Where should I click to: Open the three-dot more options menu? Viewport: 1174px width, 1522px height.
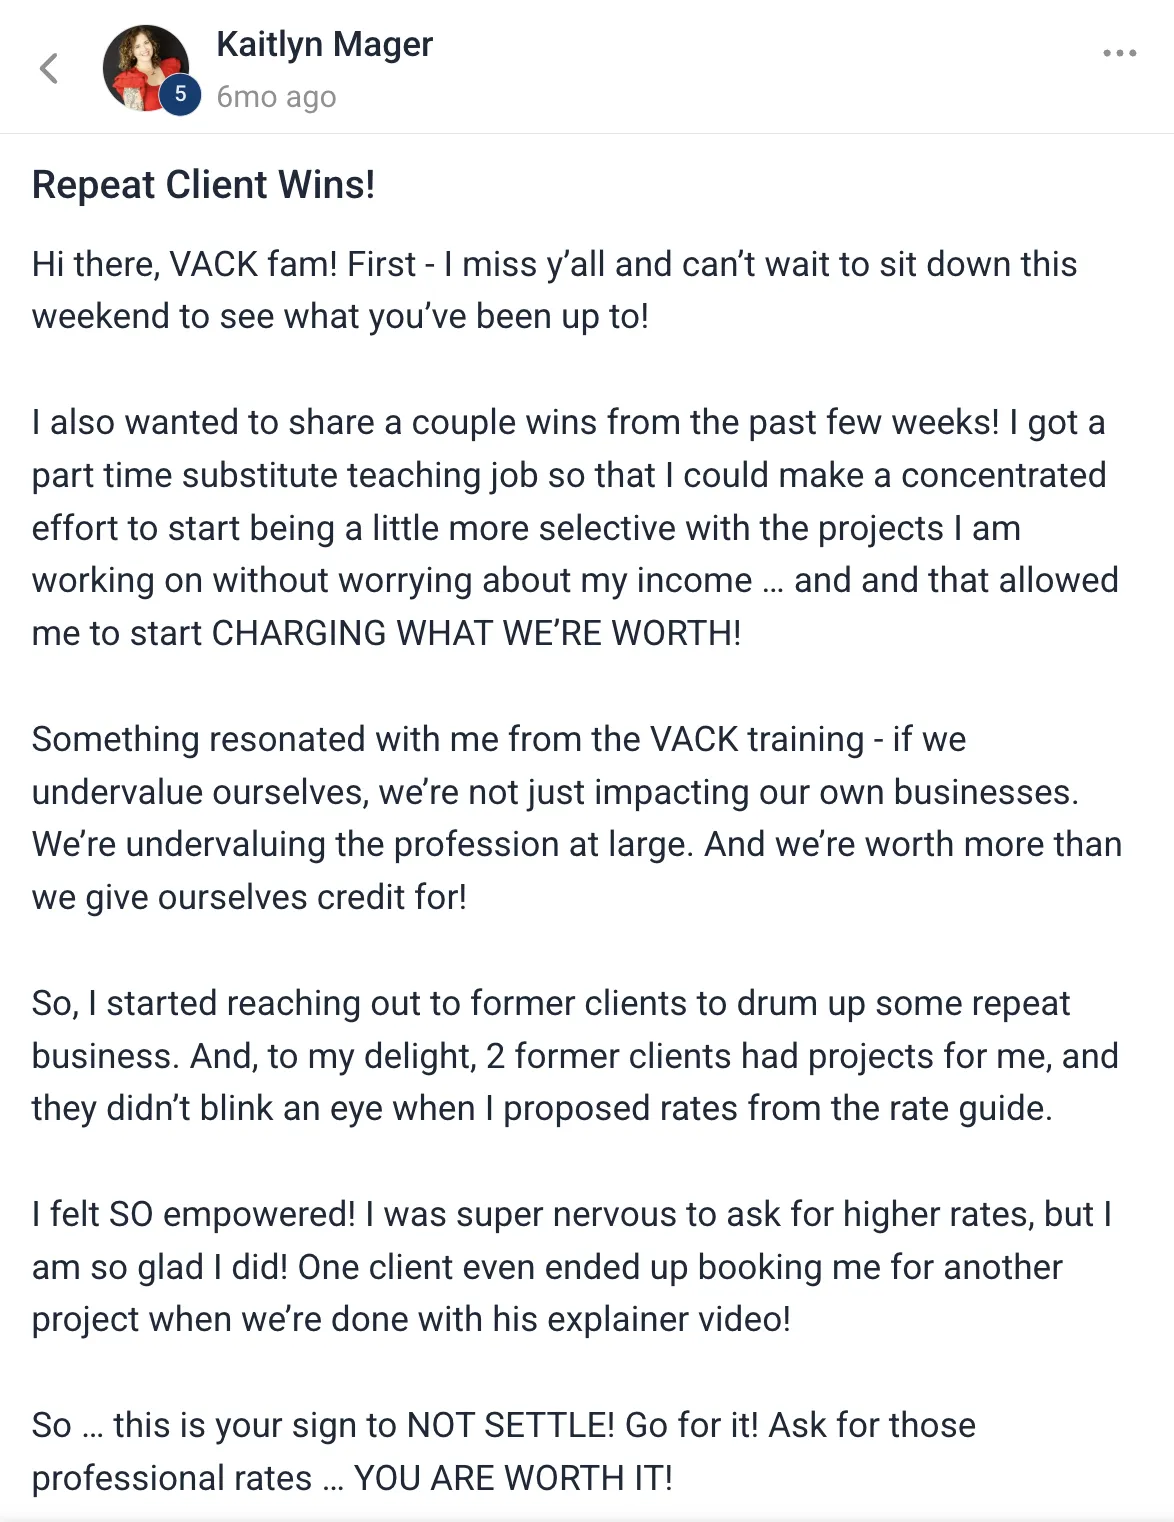point(1119,53)
